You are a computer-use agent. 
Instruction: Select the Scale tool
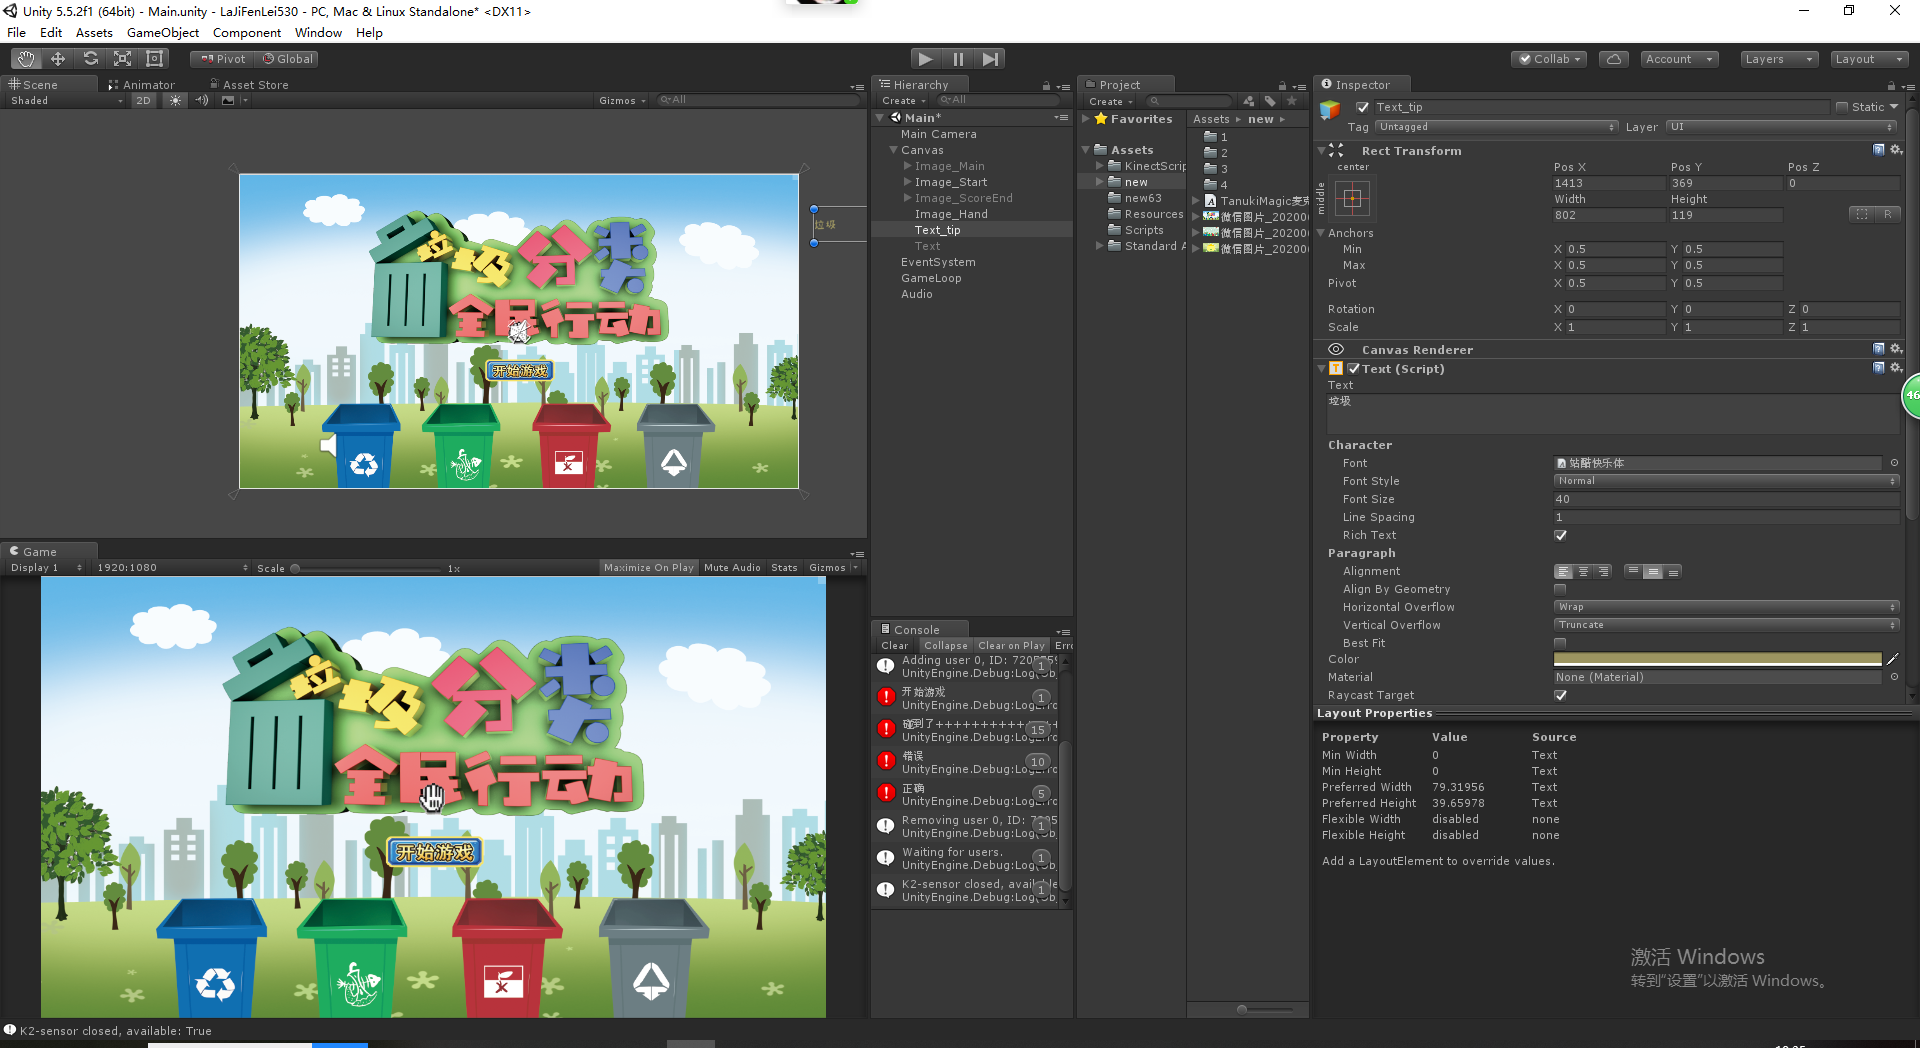[x=122, y=59]
